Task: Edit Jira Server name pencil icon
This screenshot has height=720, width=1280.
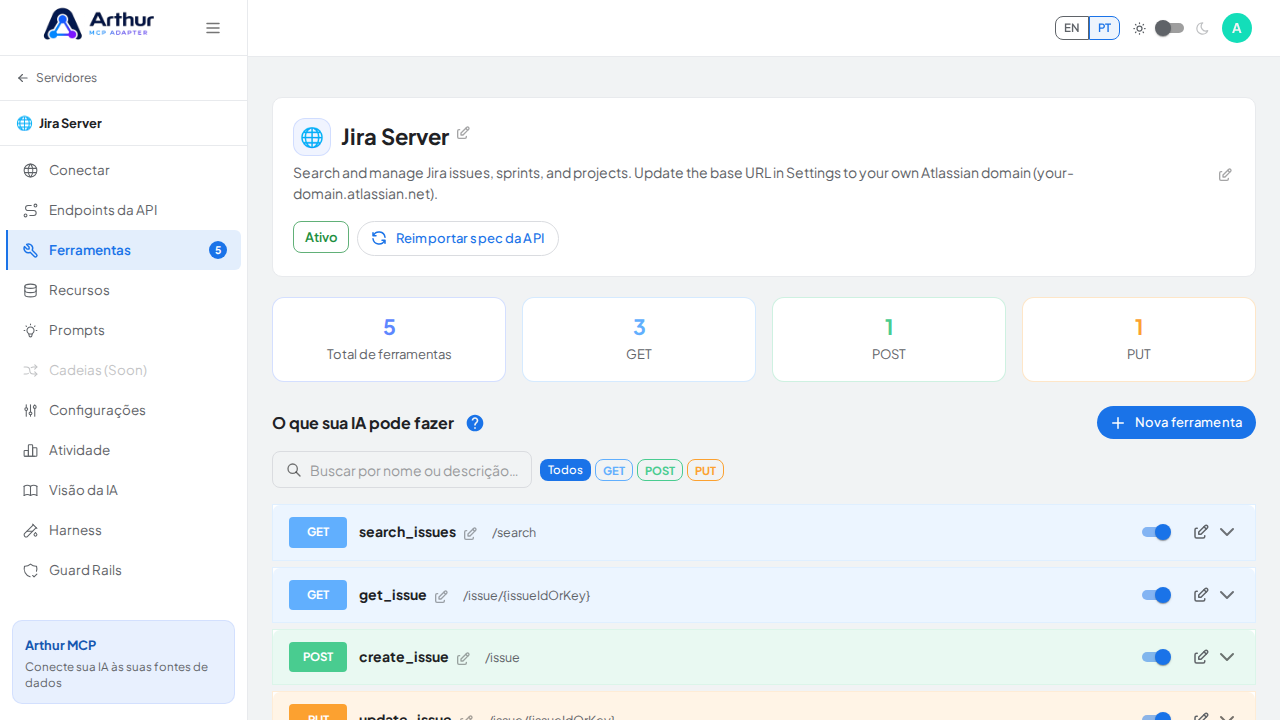Action: pyautogui.click(x=463, y=133)
